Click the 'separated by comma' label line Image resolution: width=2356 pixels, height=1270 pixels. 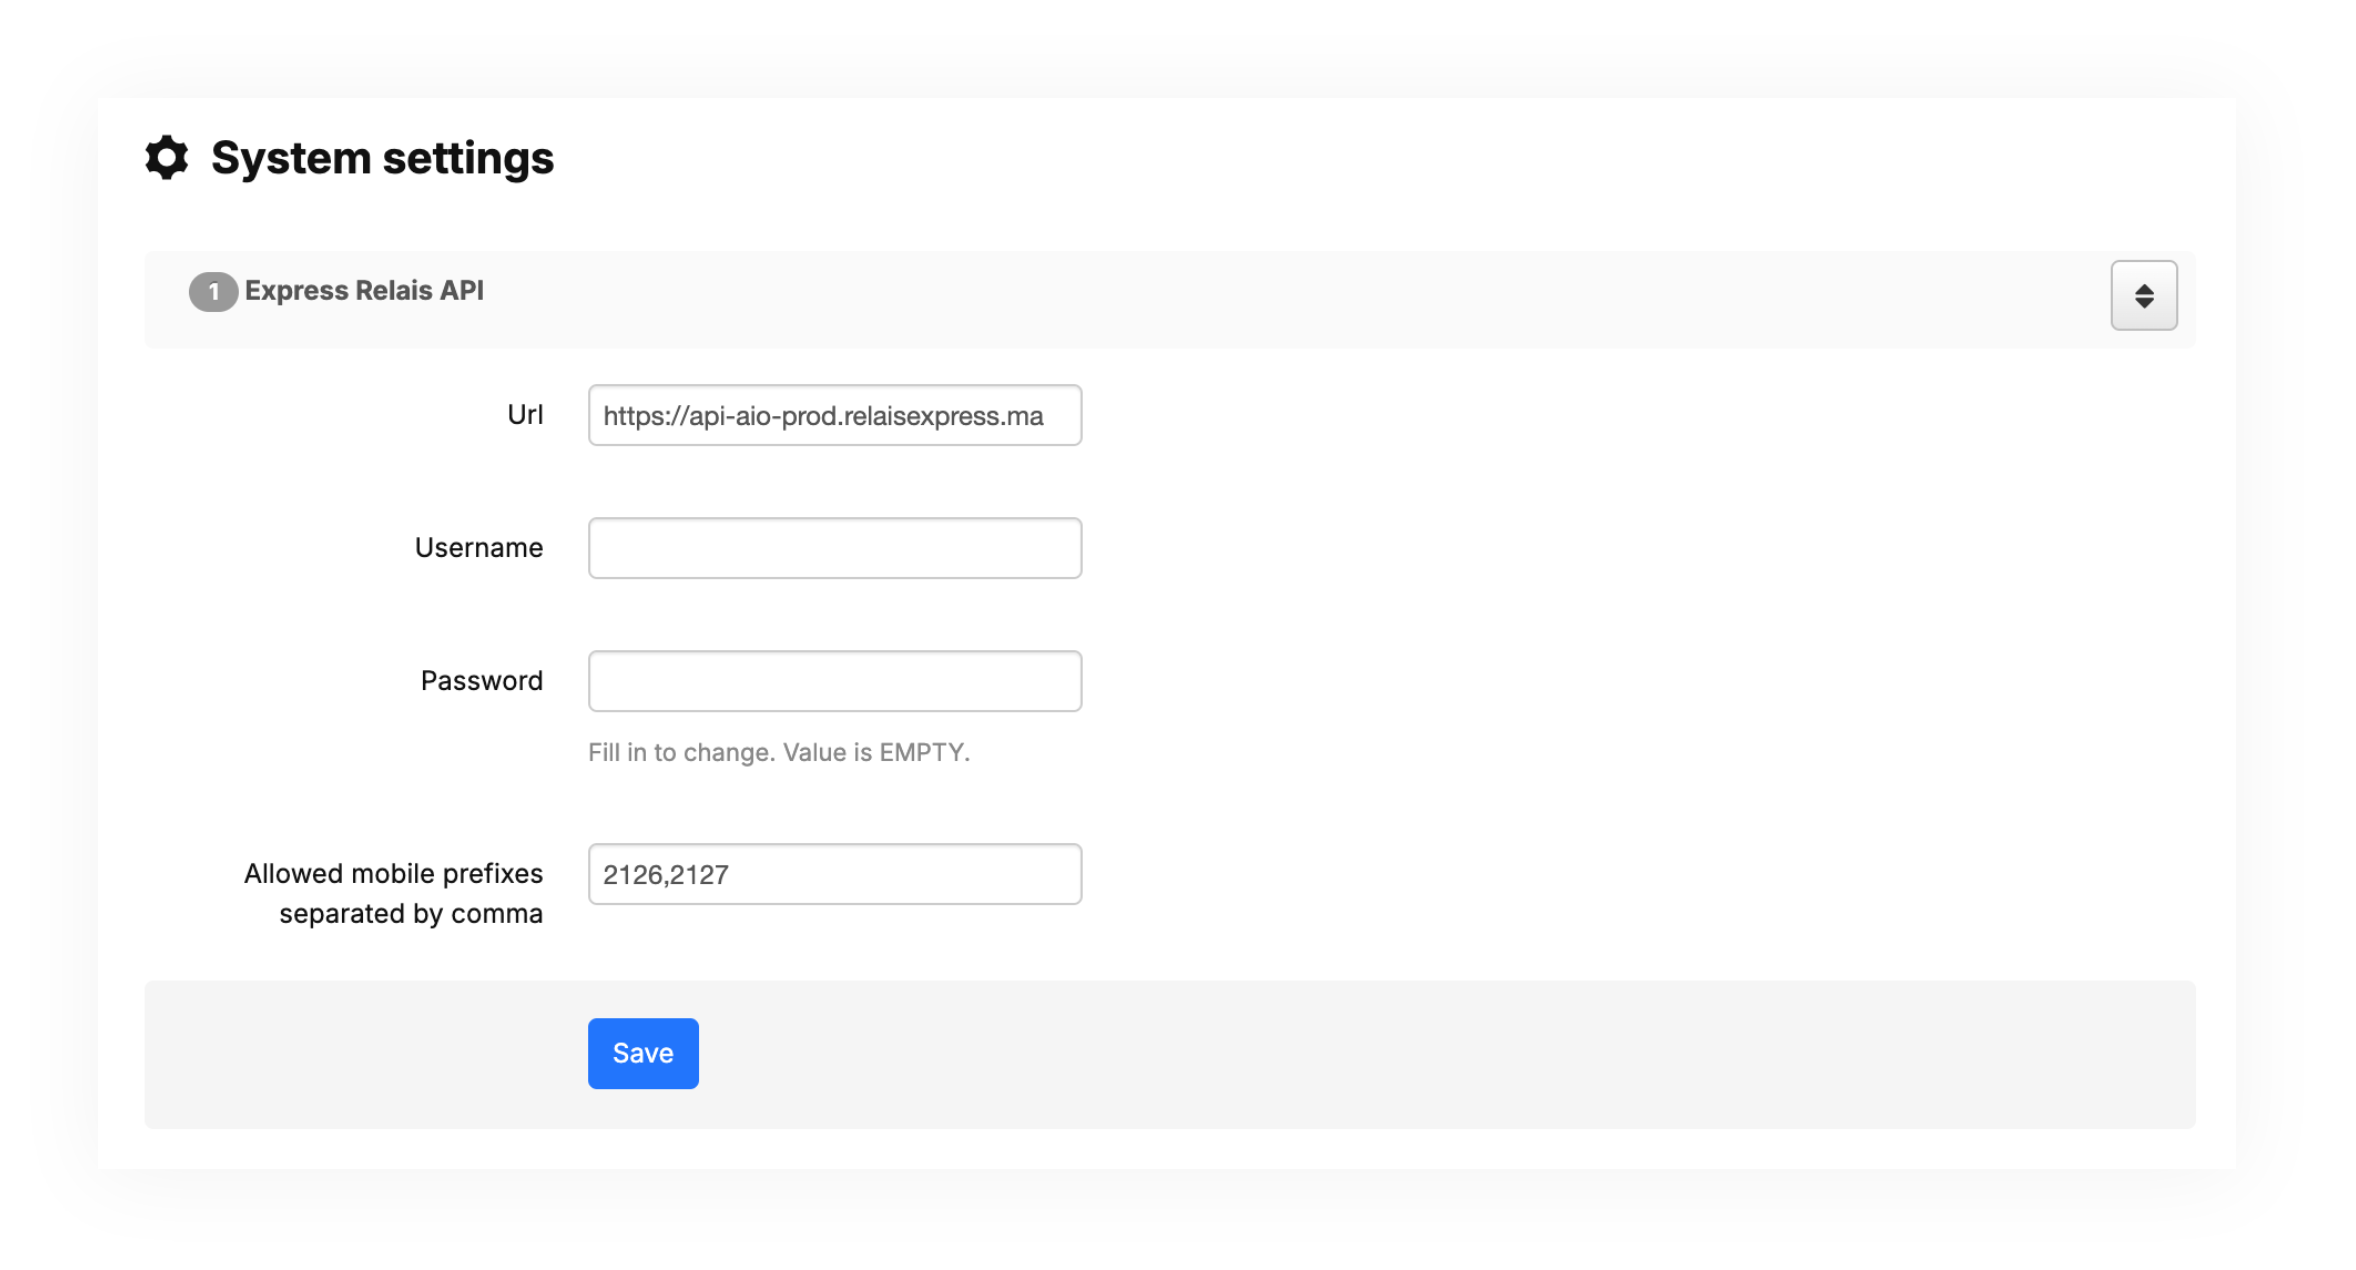tap(410, 914)
